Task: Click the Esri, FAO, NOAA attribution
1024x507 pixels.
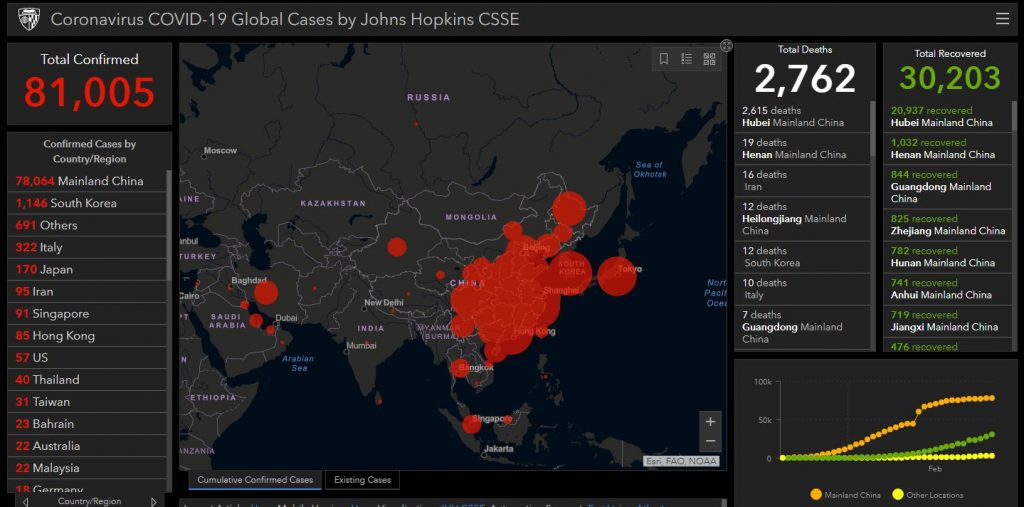Action: pos(682,461)
